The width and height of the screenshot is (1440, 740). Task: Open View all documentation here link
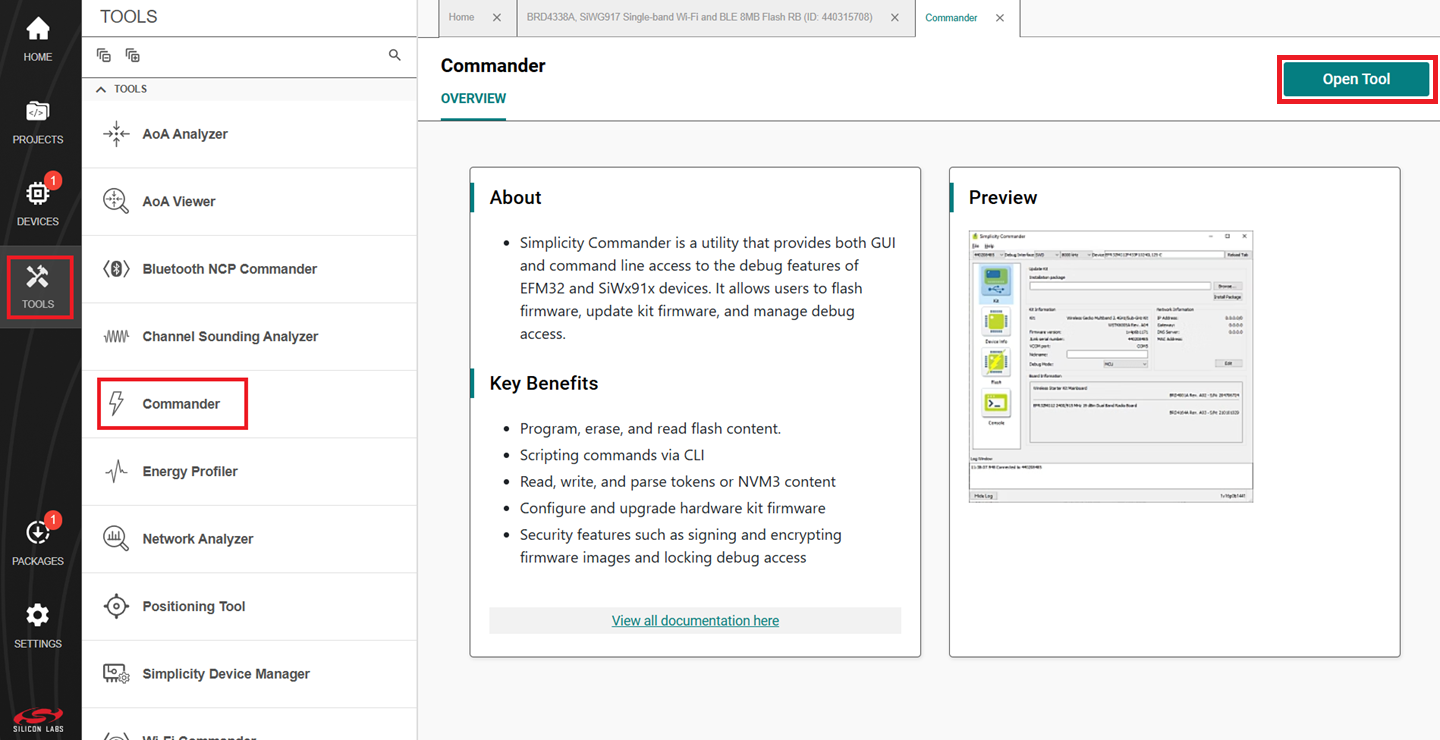coord(695,620)
